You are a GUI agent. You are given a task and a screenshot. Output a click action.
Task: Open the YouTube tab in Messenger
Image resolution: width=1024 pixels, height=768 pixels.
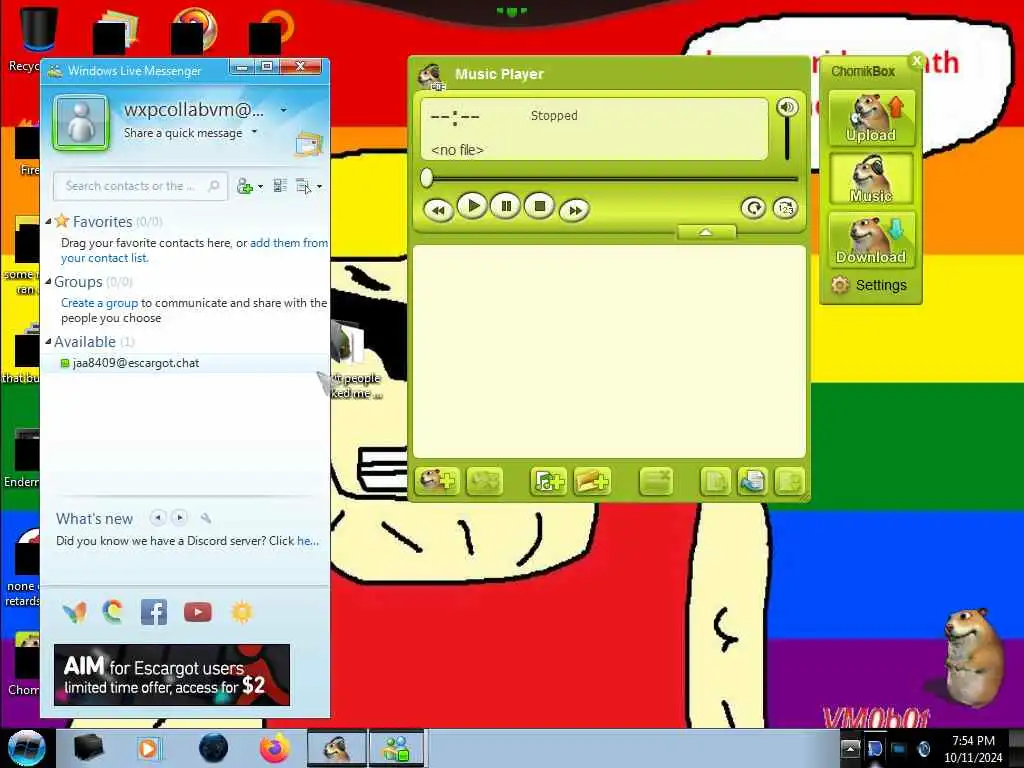(198, 612)
